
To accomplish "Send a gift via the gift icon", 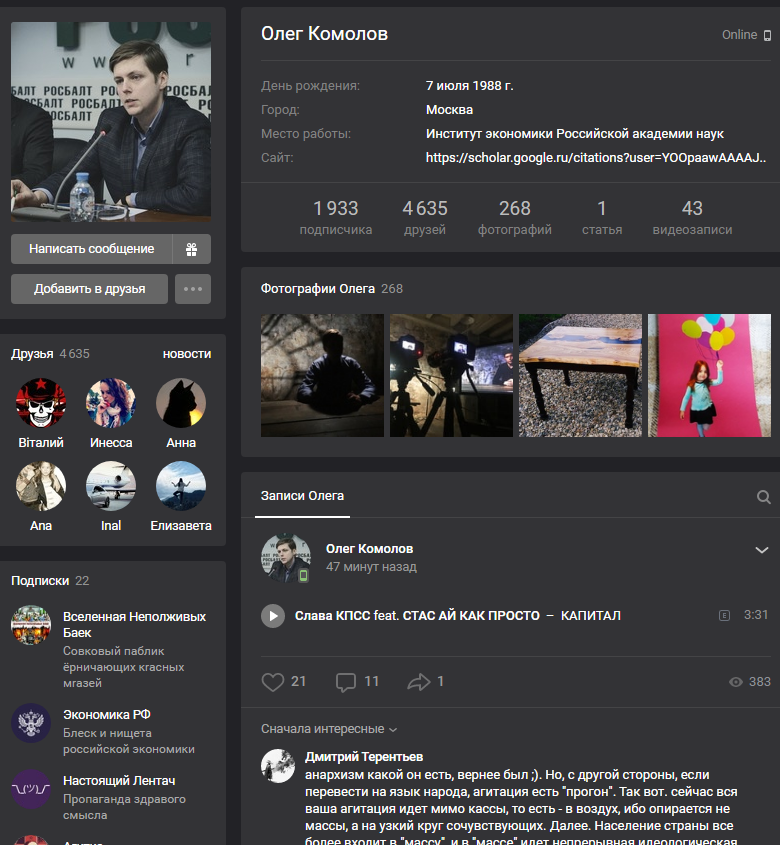I will pyautogui.click(x=191, y=249).
